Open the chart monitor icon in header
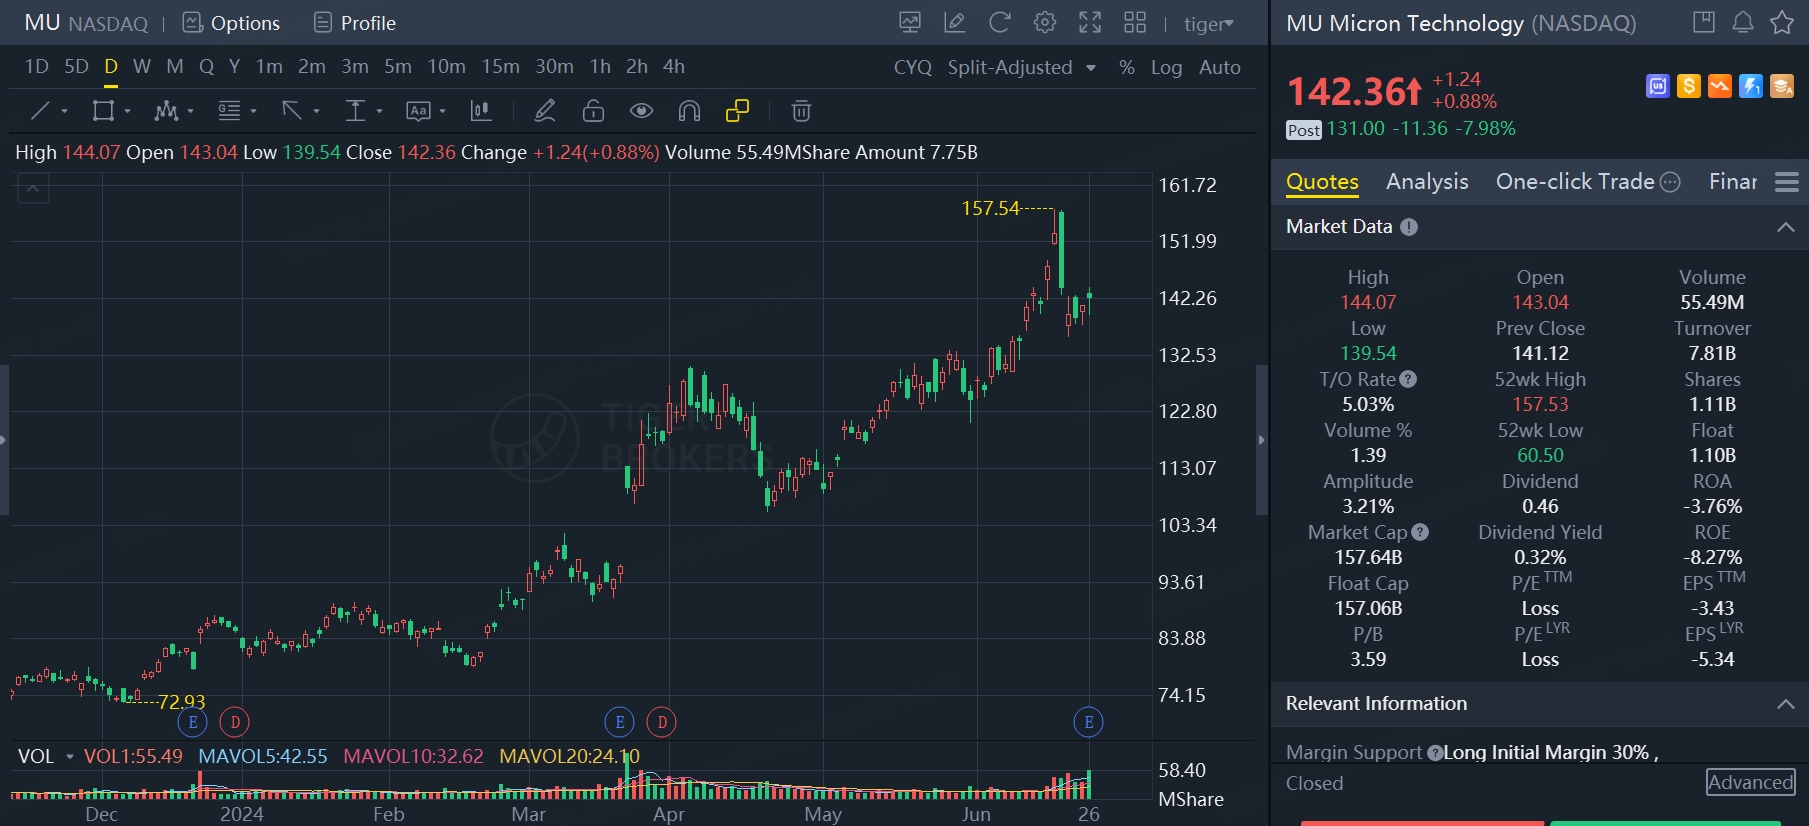The height and width of the screenshot is (826, 1809). click(910, 23)
